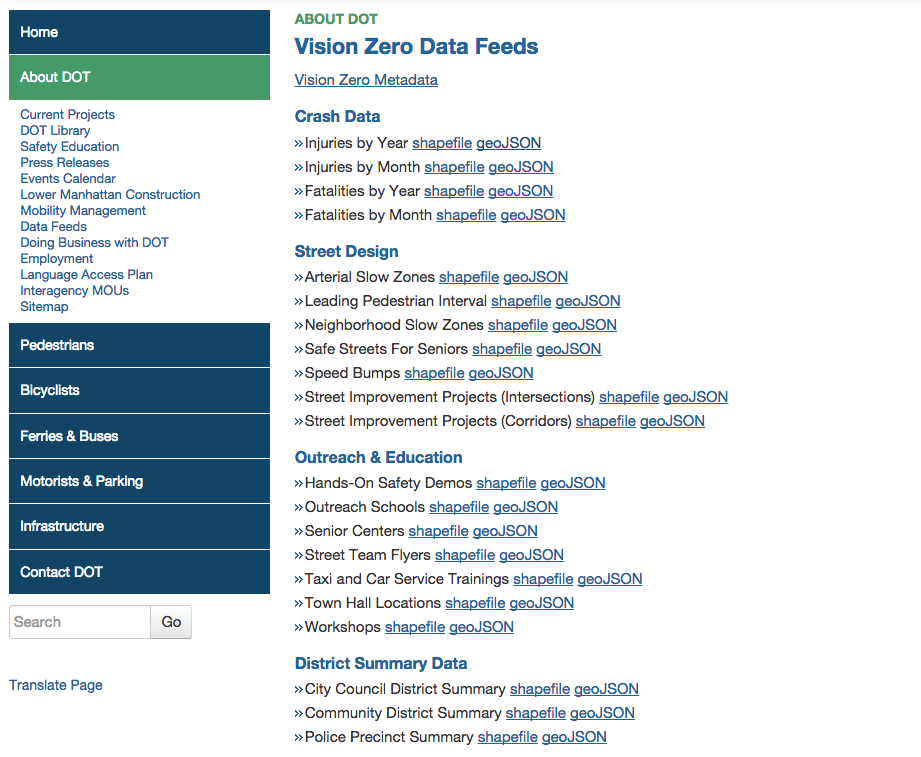Download Police Precinct Summary shapefile
The width and height of the screenshot is (921, 757).
coord(507,737)
